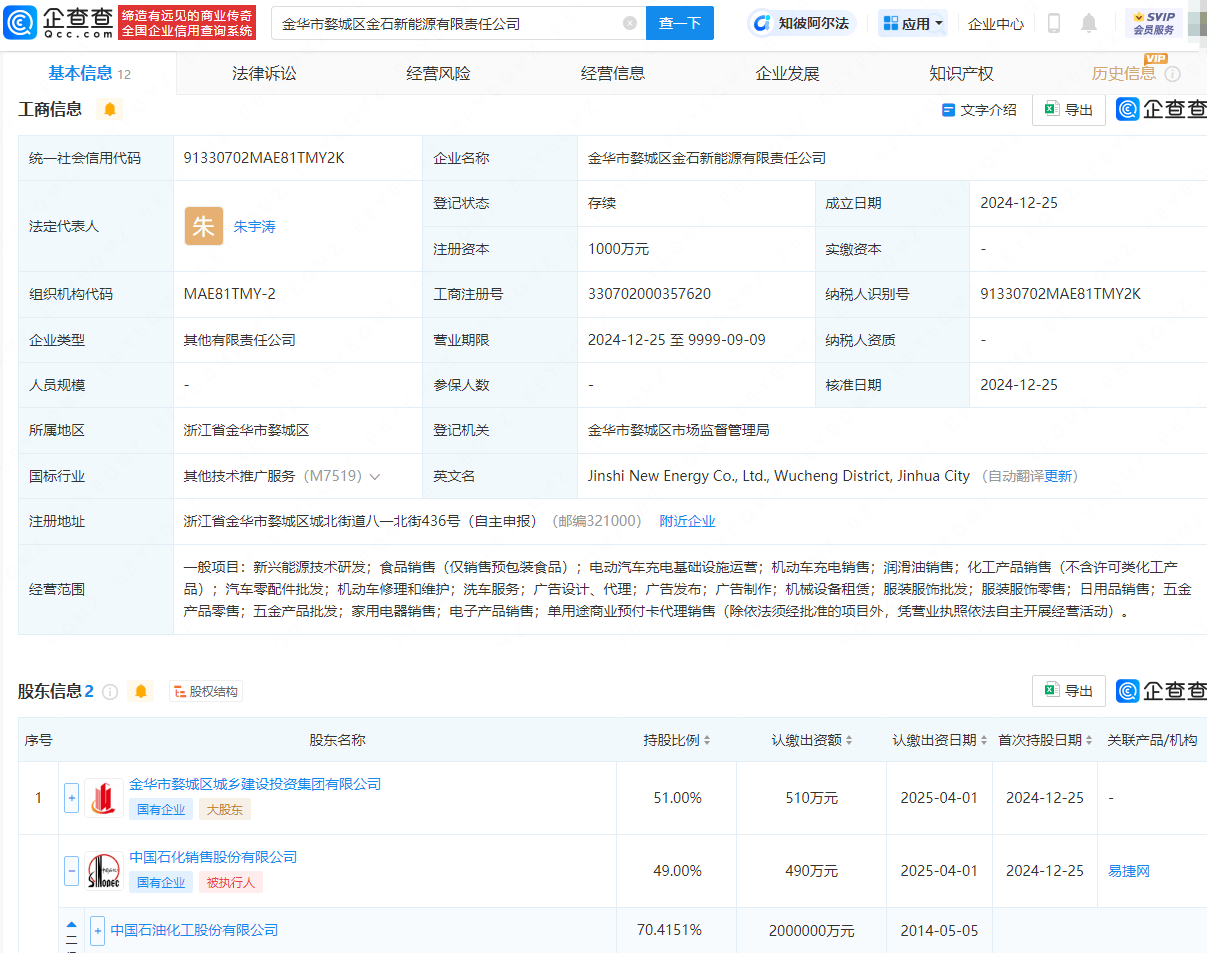1207x953 pixels.
Task: Click the info icon next to 股东信息
Action: (110, 691)
